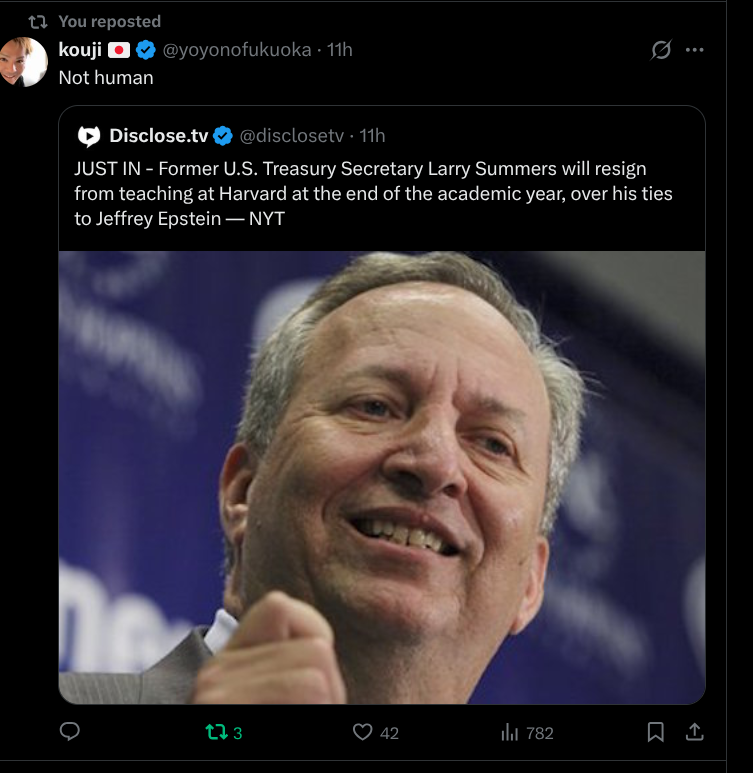Screen dimensions: 753x773
Task: Open kouji's profile picture
Action: click(23, 62)
